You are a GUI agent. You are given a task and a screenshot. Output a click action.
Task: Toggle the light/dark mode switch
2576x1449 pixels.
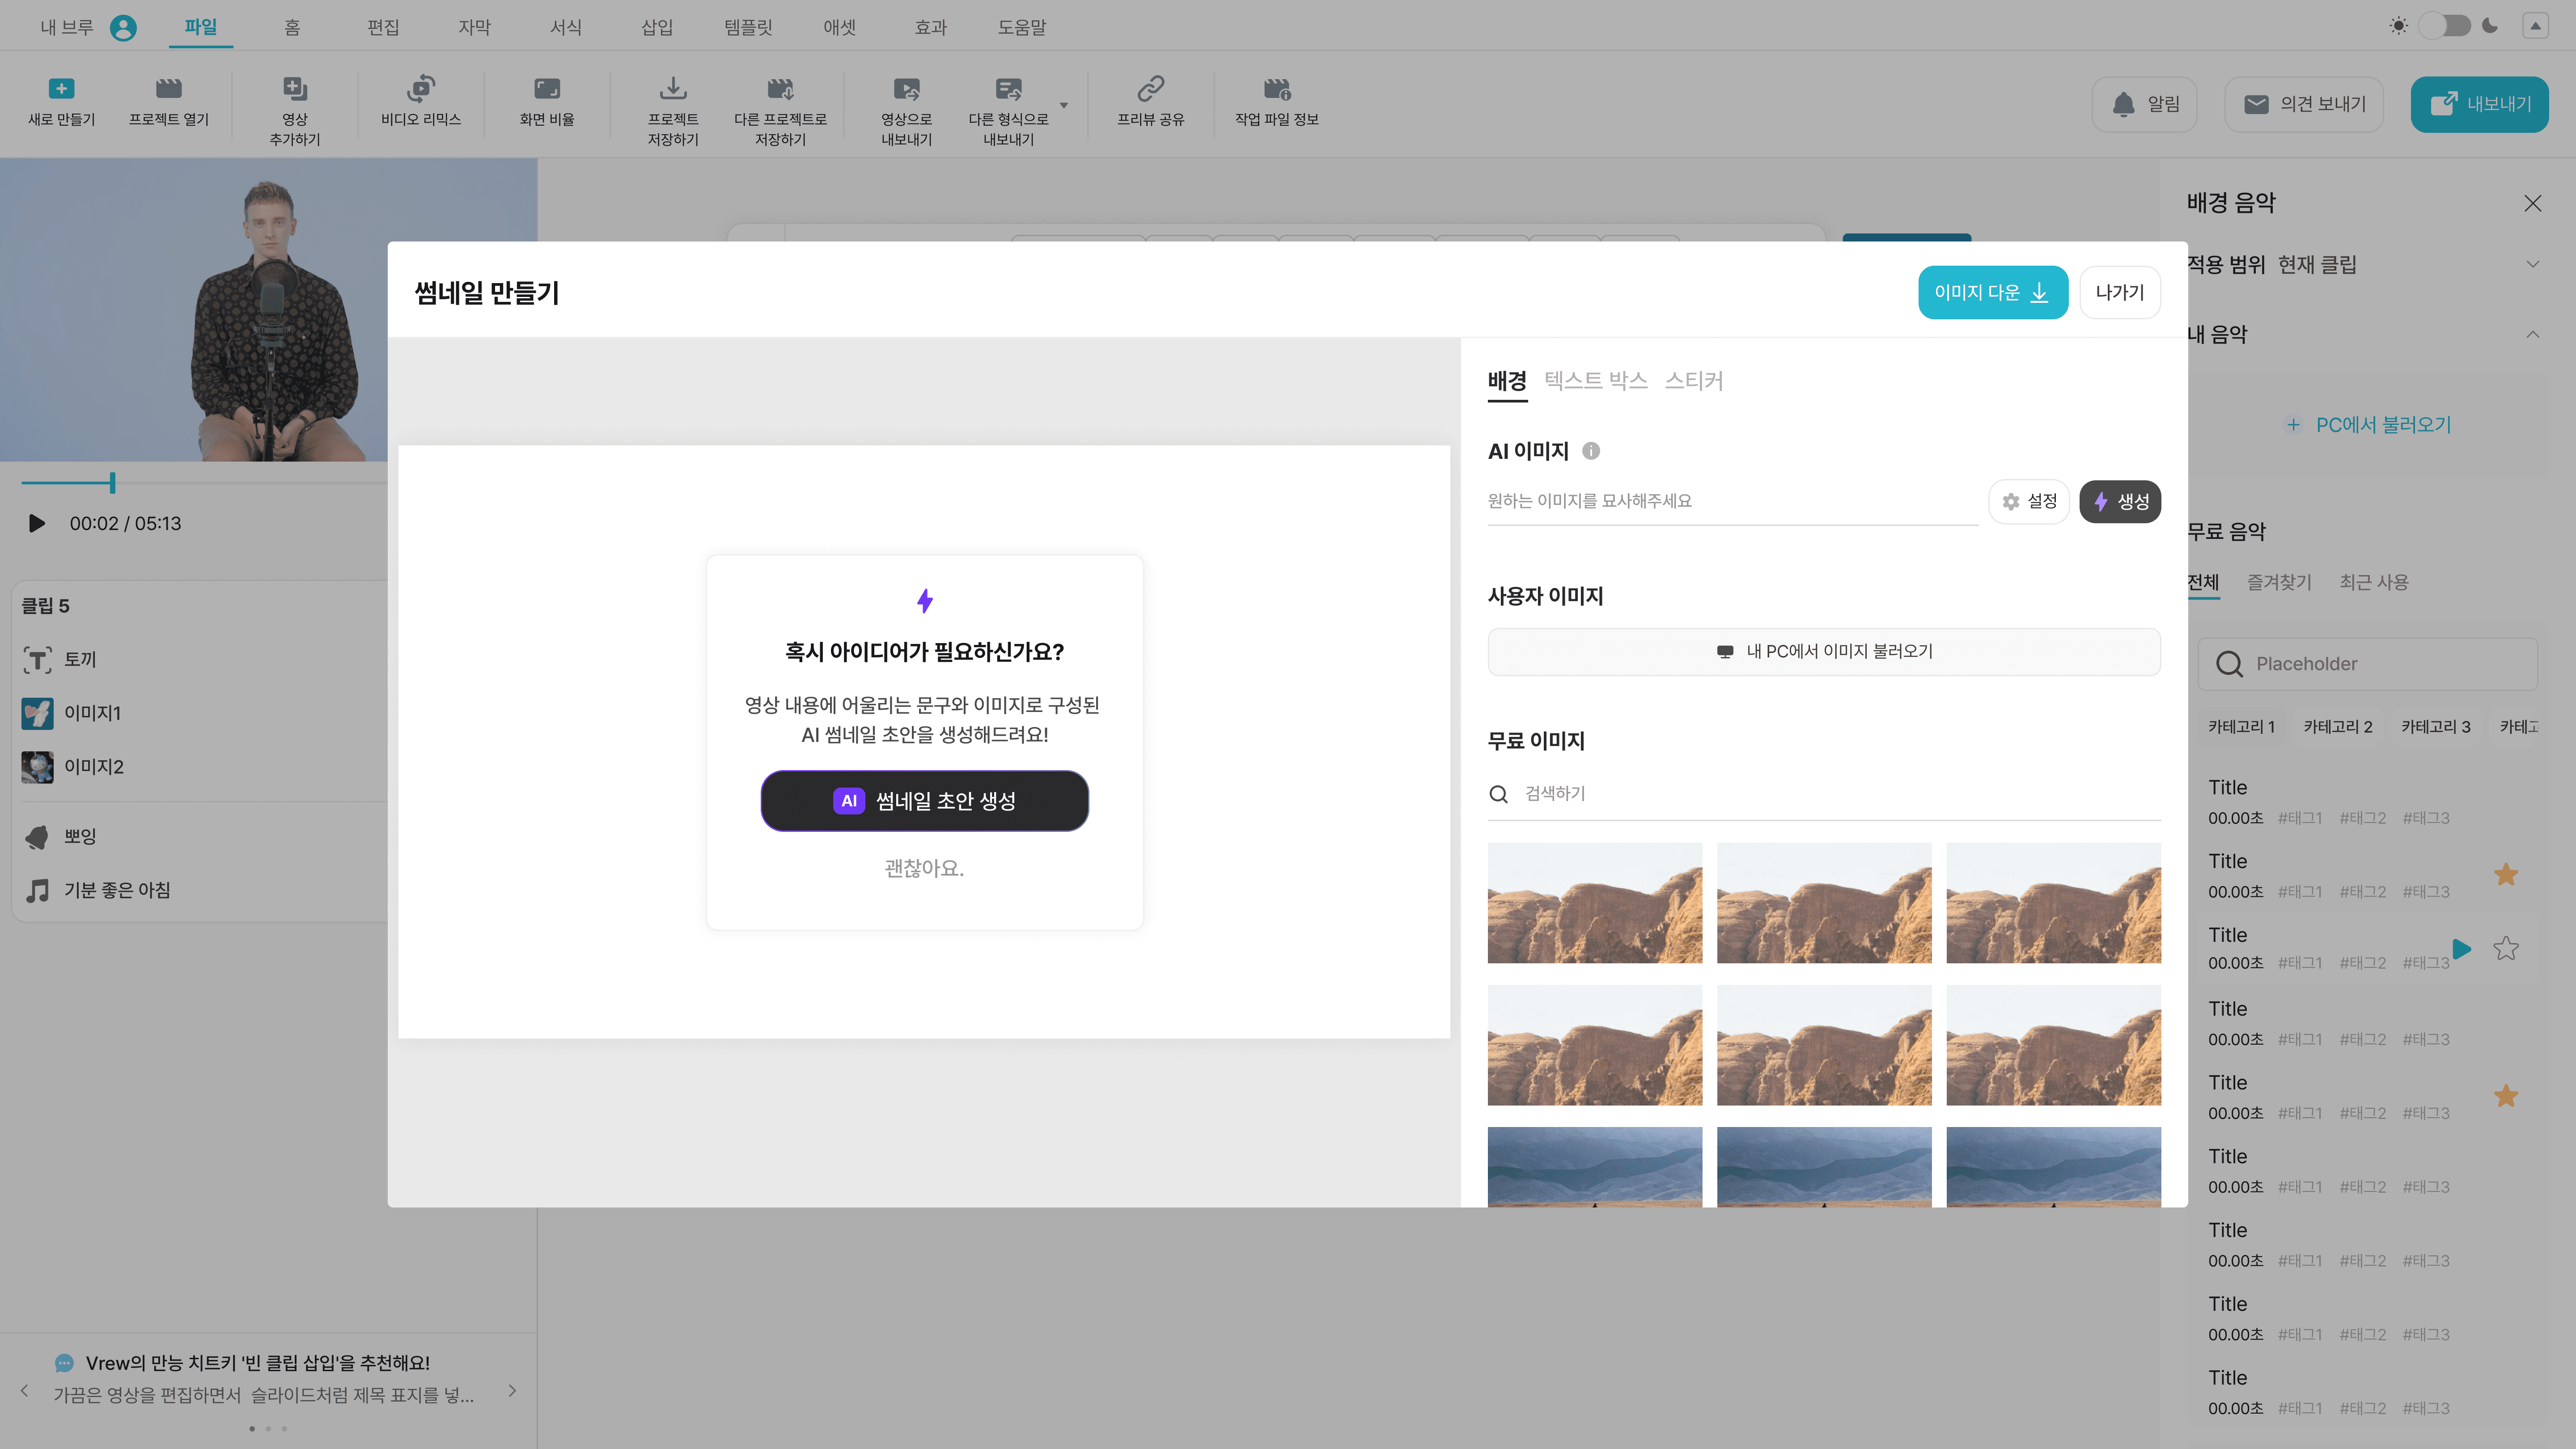pyautogui.click(x=2444, y=26)
